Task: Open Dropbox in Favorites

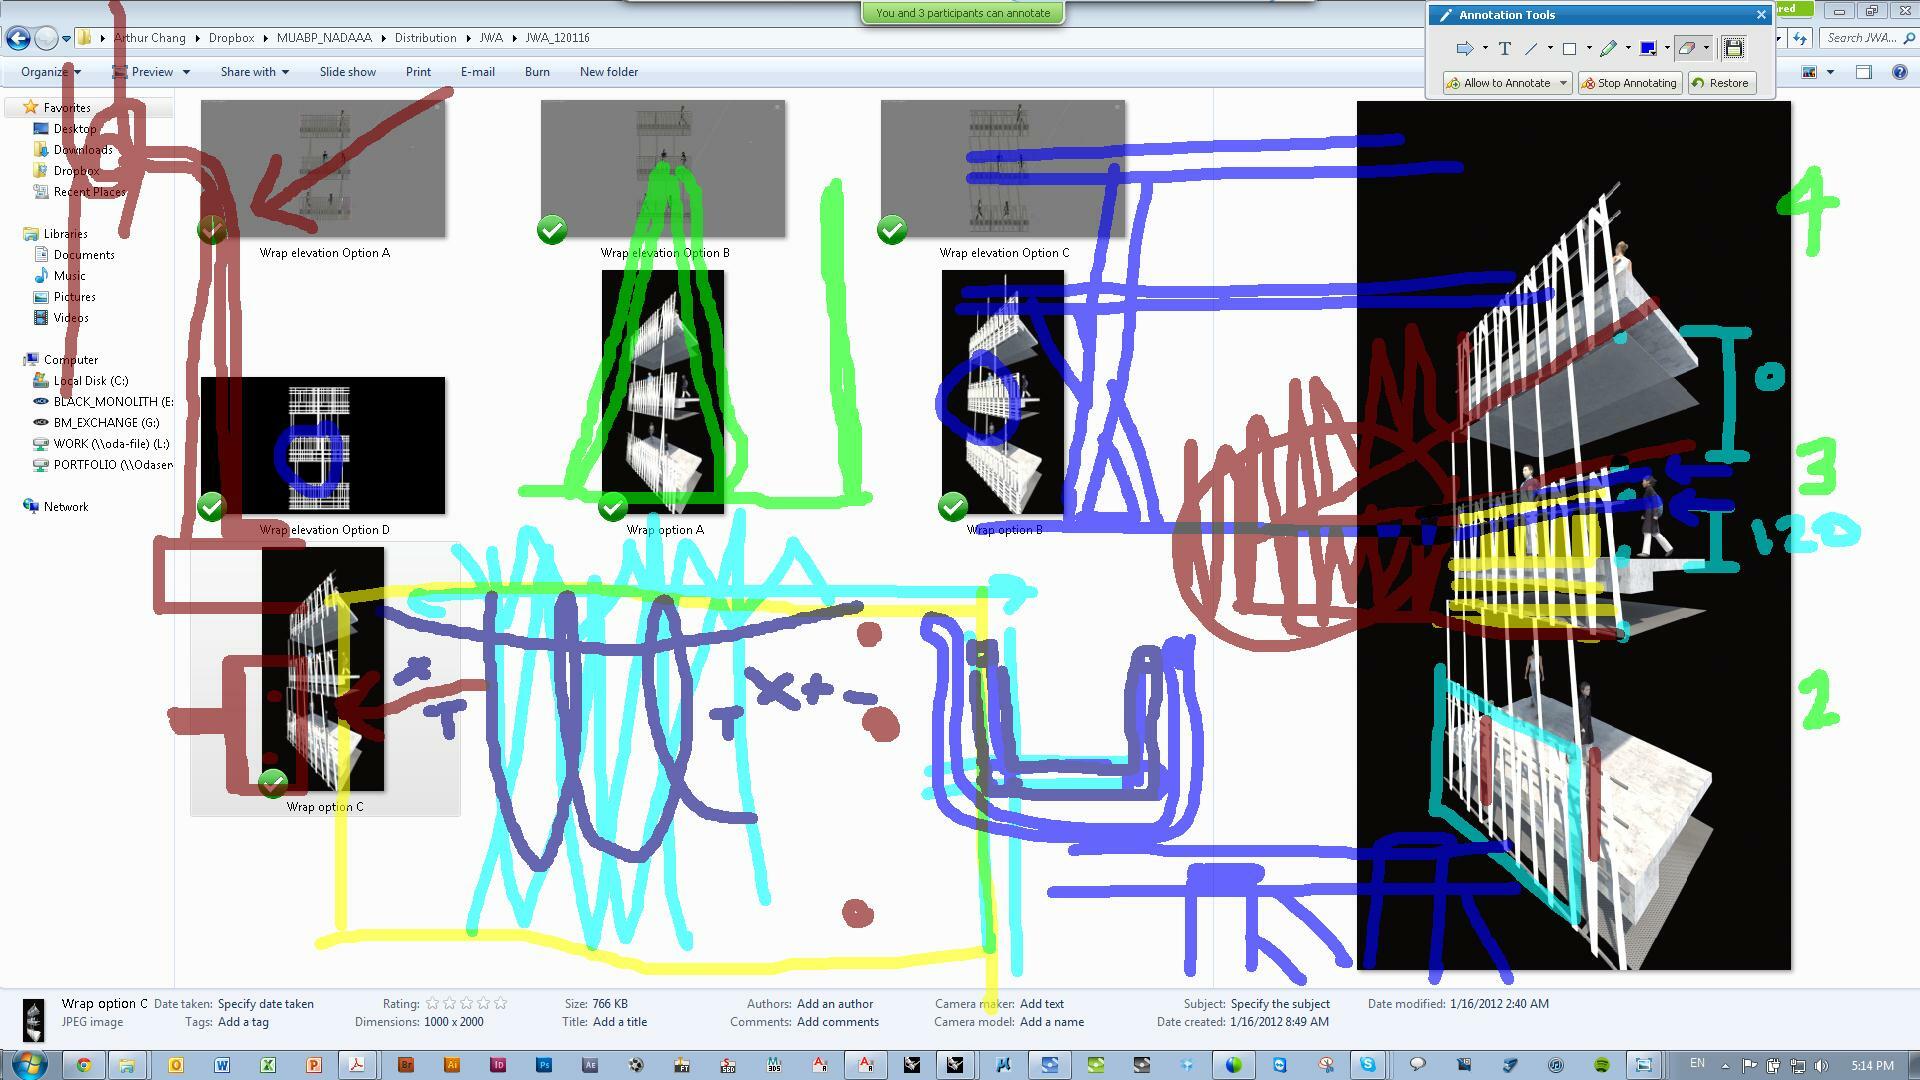Action: pyautogui.click(x=76, y=171)
